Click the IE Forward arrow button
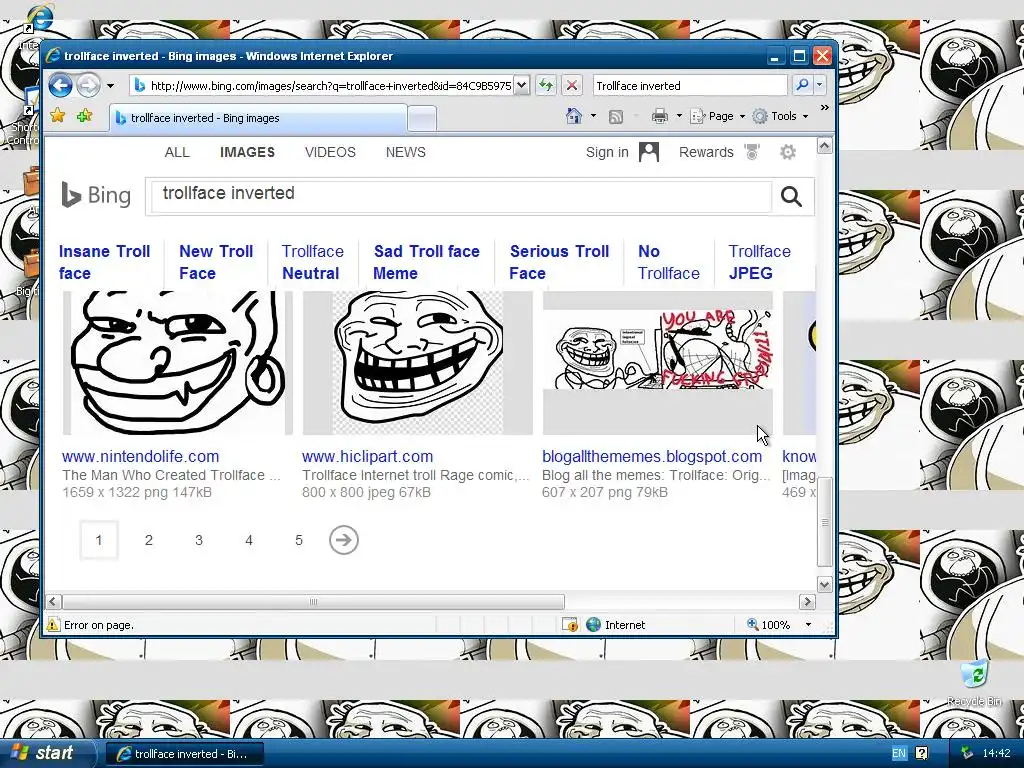 [x=88, y=86]
